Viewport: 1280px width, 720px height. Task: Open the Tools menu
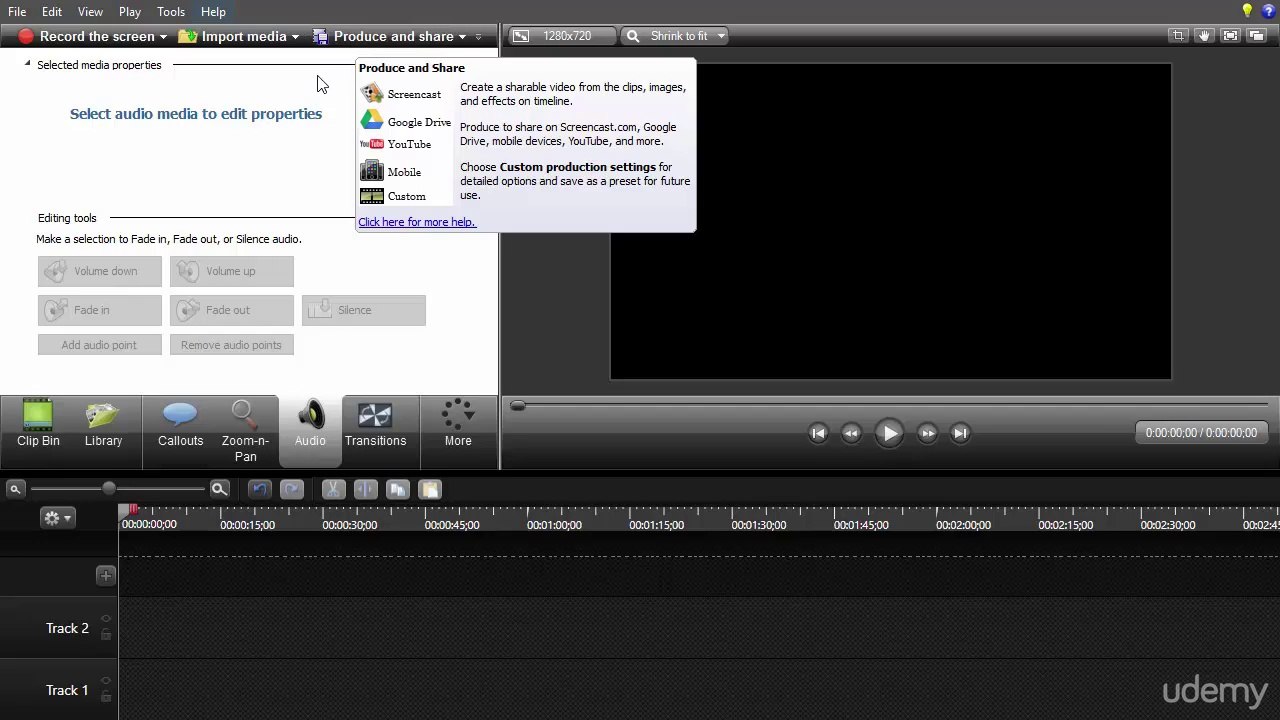171,11
